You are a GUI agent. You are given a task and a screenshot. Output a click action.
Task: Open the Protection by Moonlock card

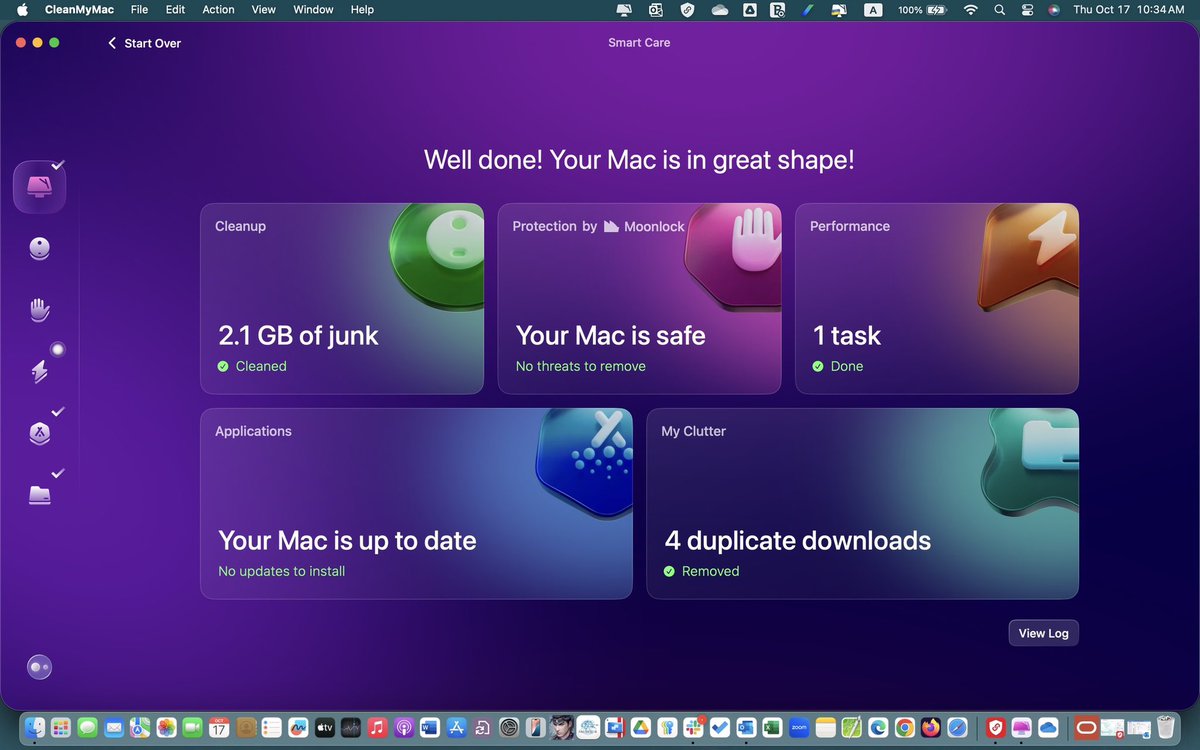[639, 299]
